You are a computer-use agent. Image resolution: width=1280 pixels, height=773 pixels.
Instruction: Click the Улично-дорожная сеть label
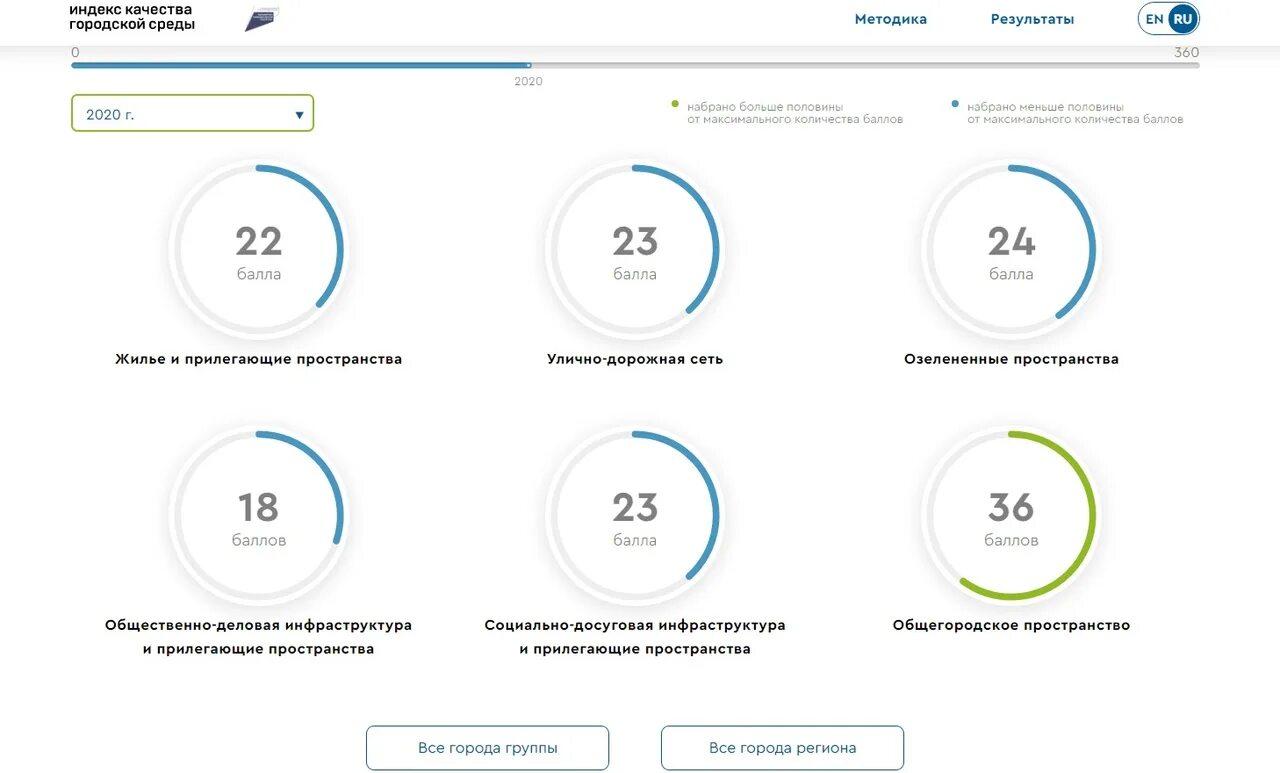click(635, 359)
